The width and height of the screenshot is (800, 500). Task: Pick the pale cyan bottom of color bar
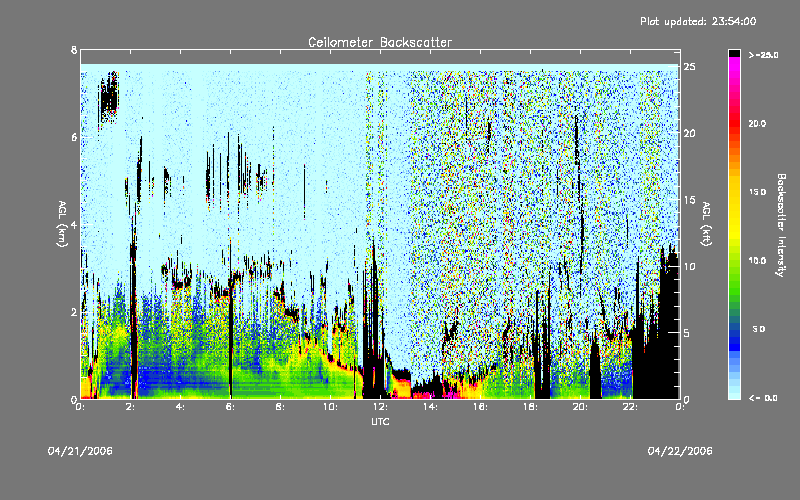click(x=734, y=394)
